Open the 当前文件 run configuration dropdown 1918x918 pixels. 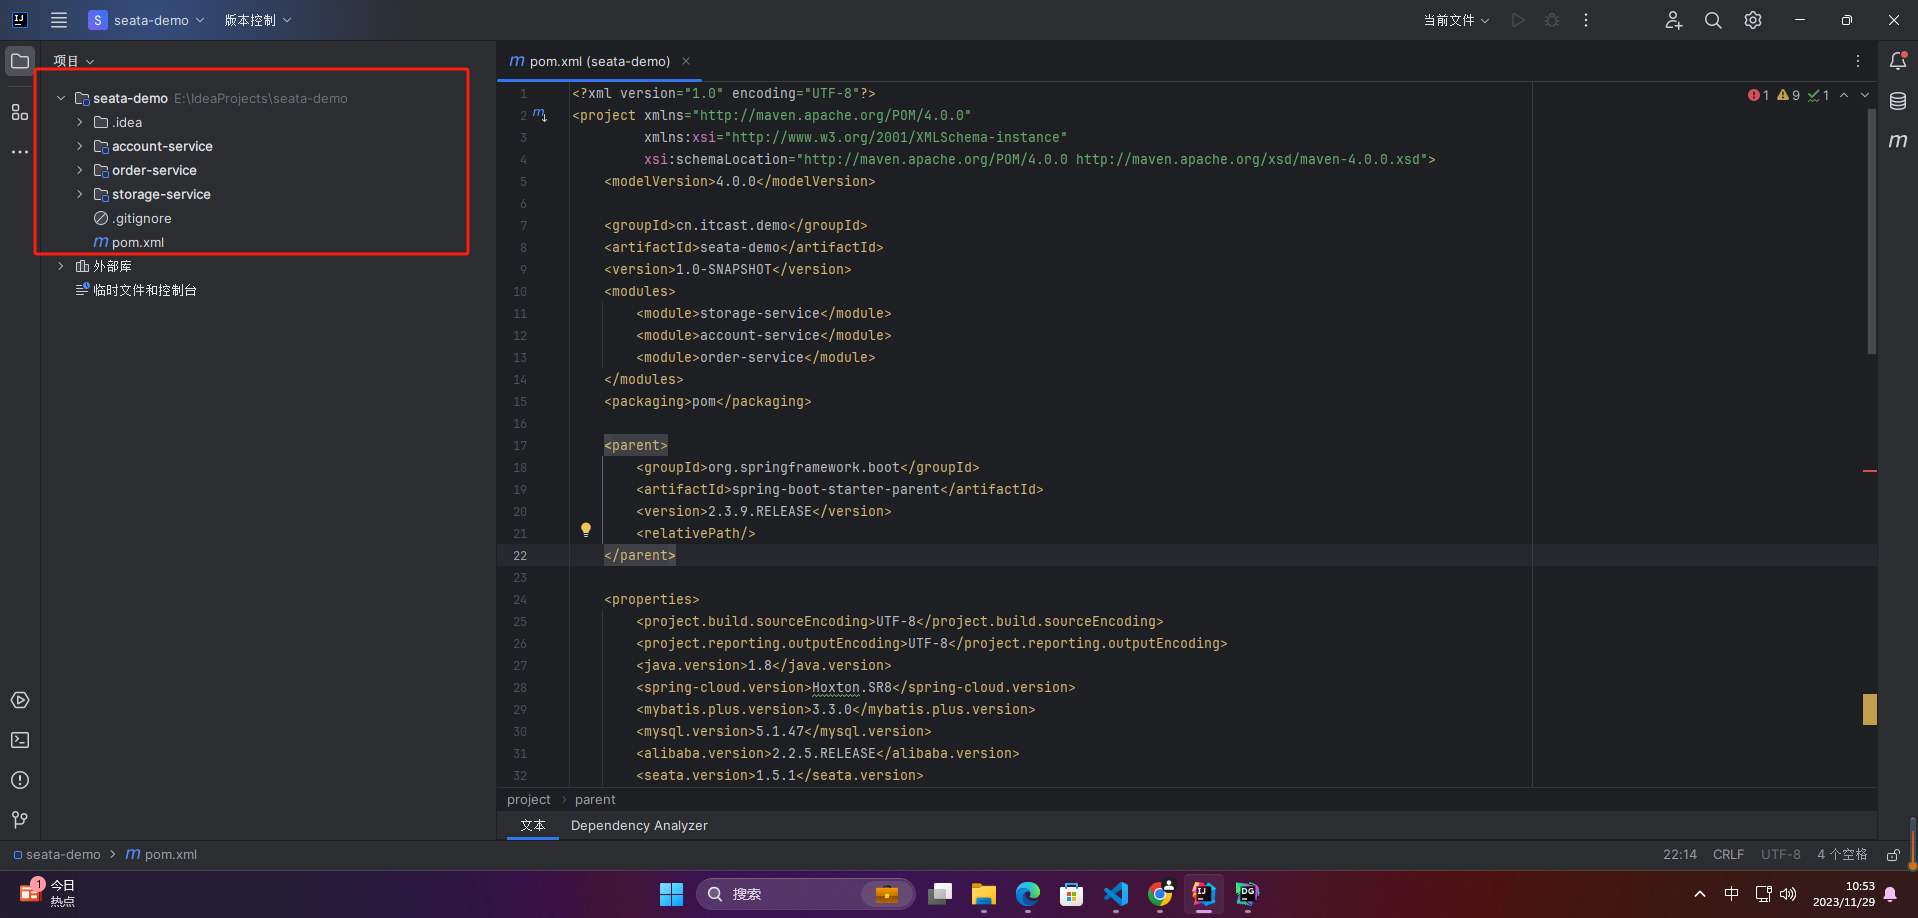[1456, 20]
